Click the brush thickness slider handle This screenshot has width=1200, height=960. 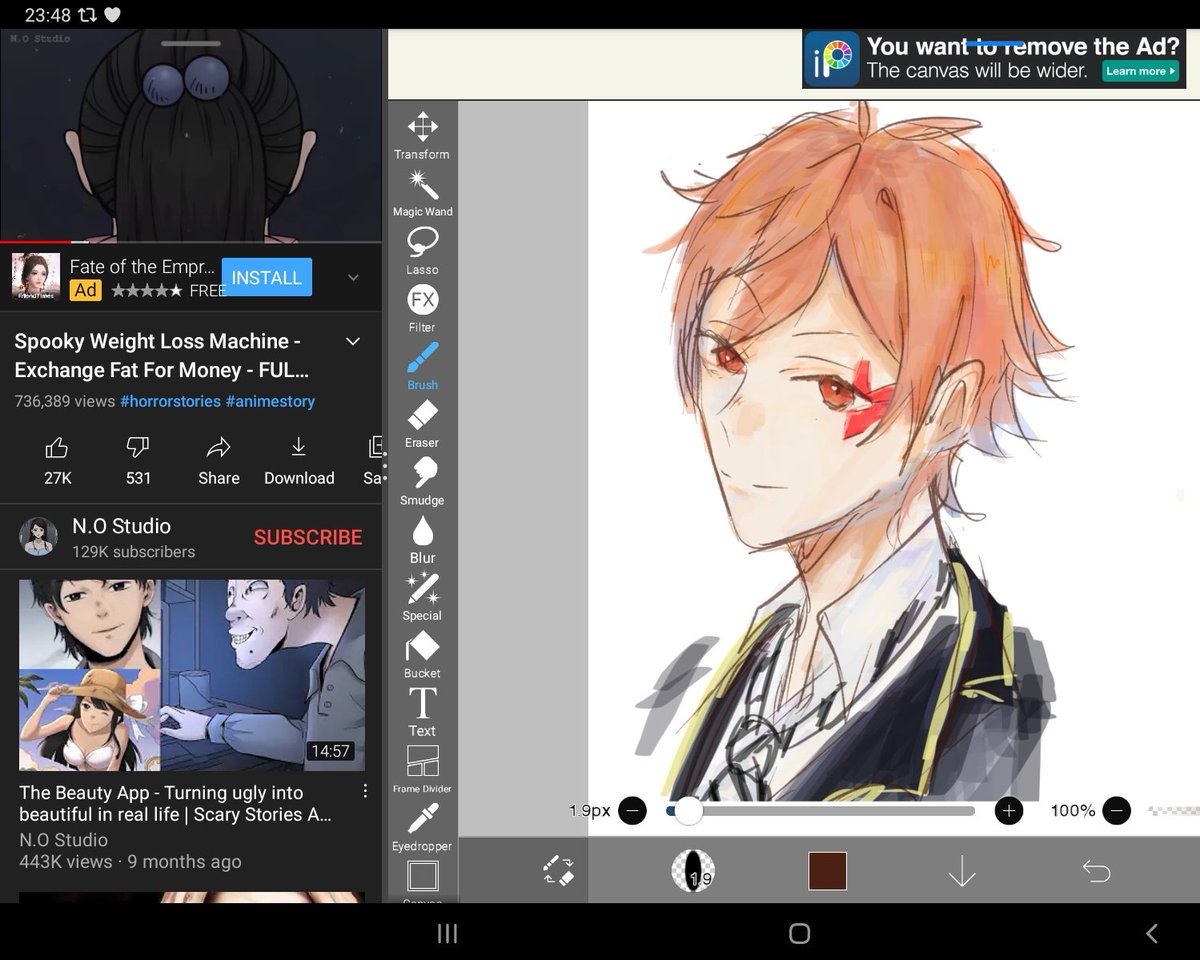click(x=688, y=811)
